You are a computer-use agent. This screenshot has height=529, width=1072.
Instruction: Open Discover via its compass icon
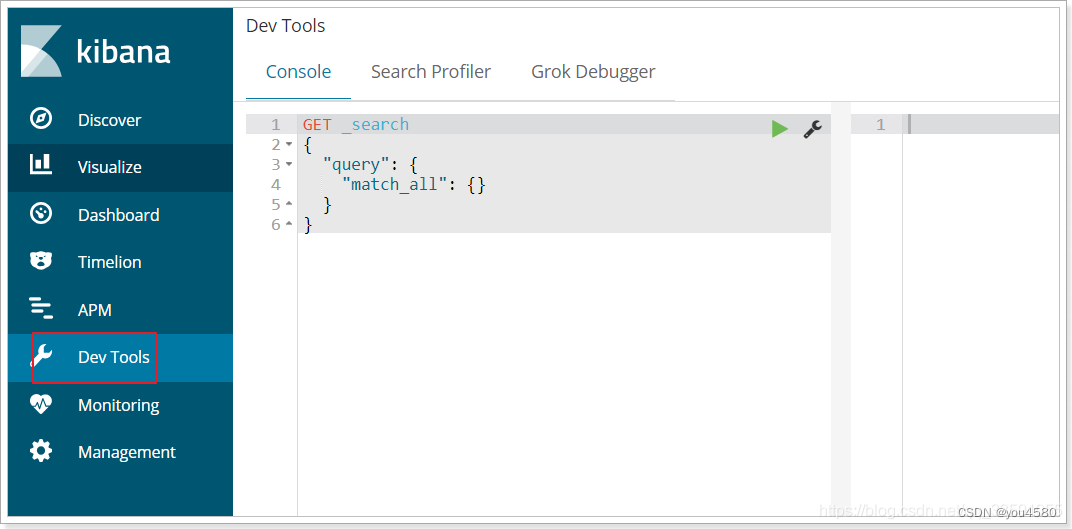click(41, 119)
